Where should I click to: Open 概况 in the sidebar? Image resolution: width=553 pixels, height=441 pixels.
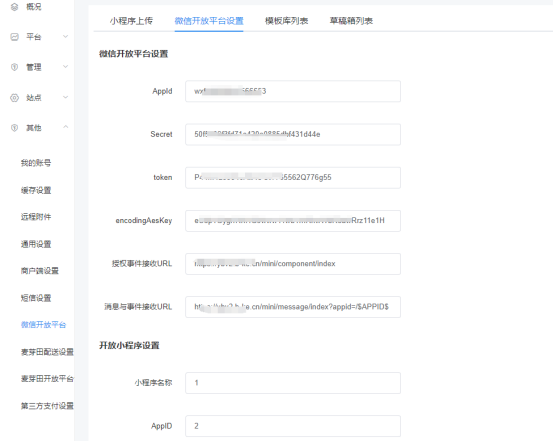point(34,7)
